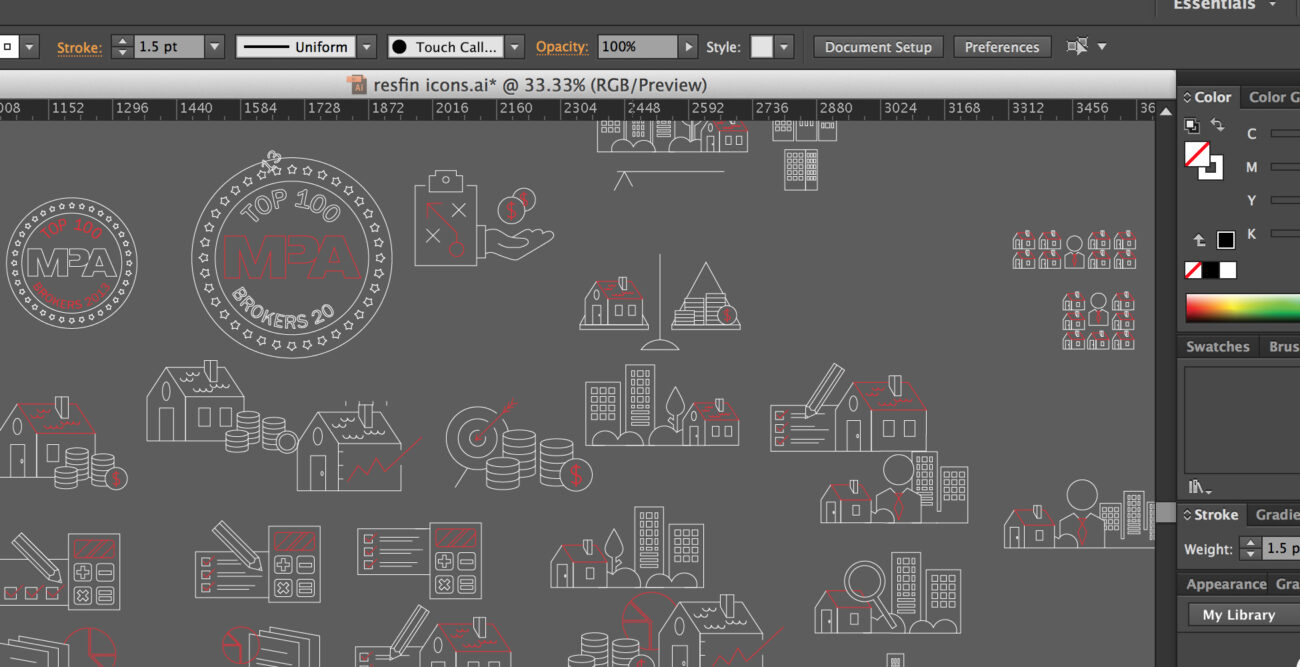Select the large MPA Top 100 badge artwork

tap(292, 257)
